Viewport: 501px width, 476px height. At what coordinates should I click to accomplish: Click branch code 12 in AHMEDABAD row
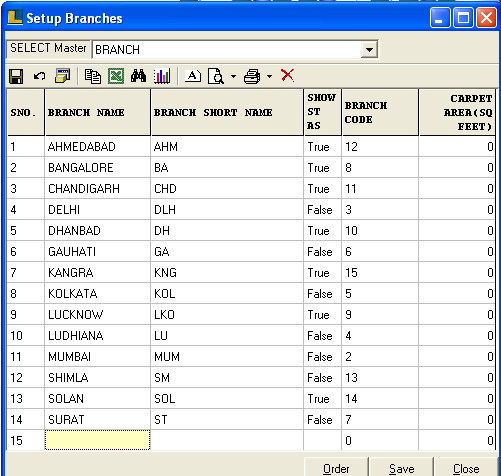coord(380,146)
